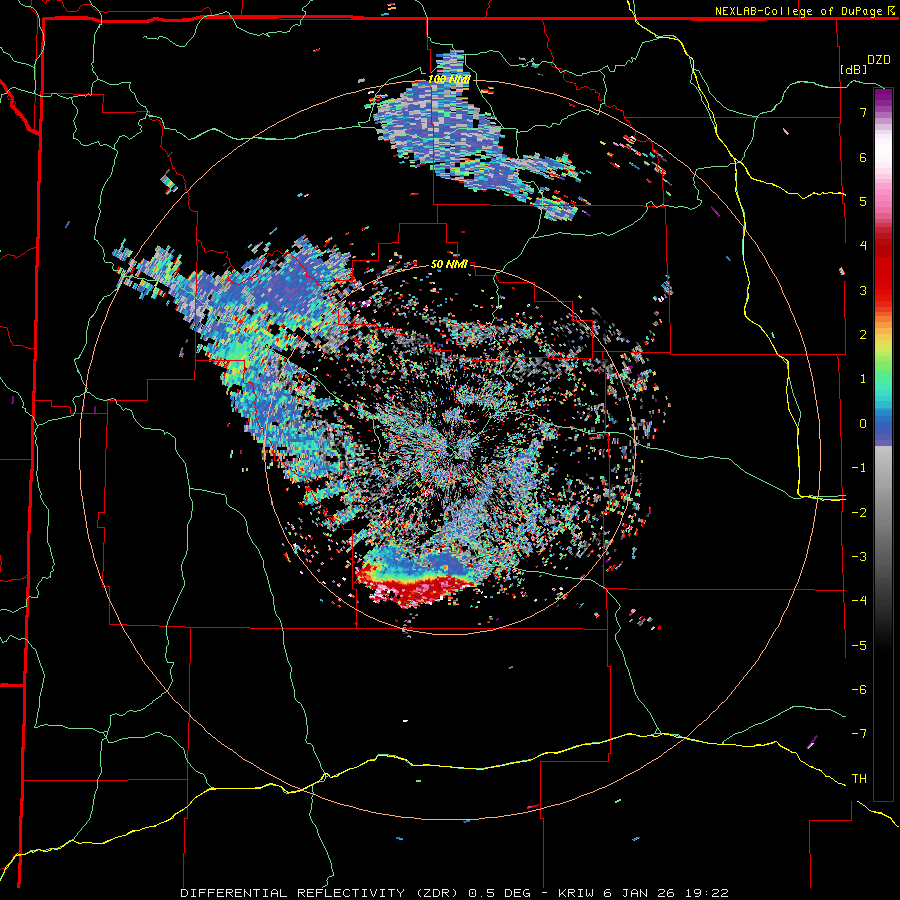Viewport: 900px width, 900px height.
Task: Click the 3 value on the scale
Action: pyautogui.click(x=863, y=290)
